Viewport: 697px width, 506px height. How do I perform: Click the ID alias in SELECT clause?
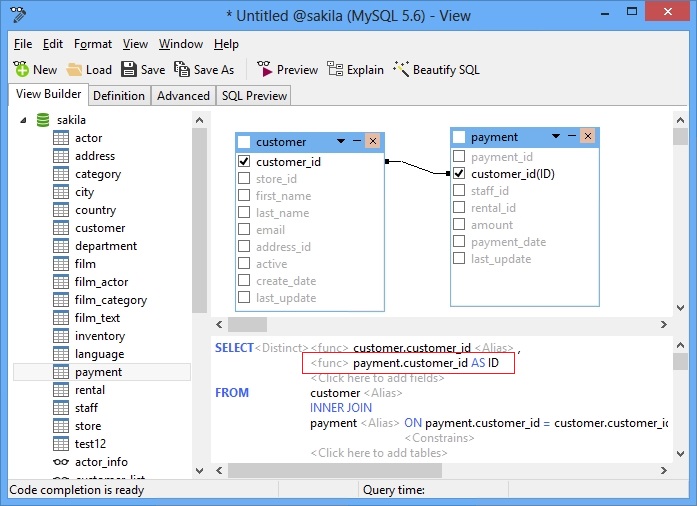[x=493, y=363]
